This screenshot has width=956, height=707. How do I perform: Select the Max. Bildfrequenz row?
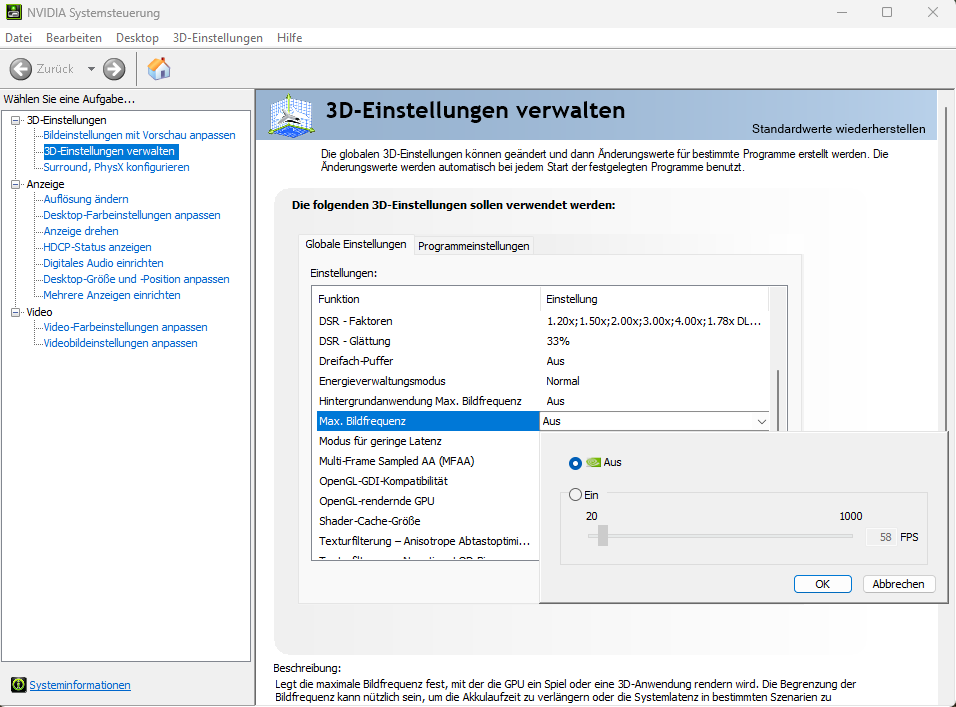(428, 421)
